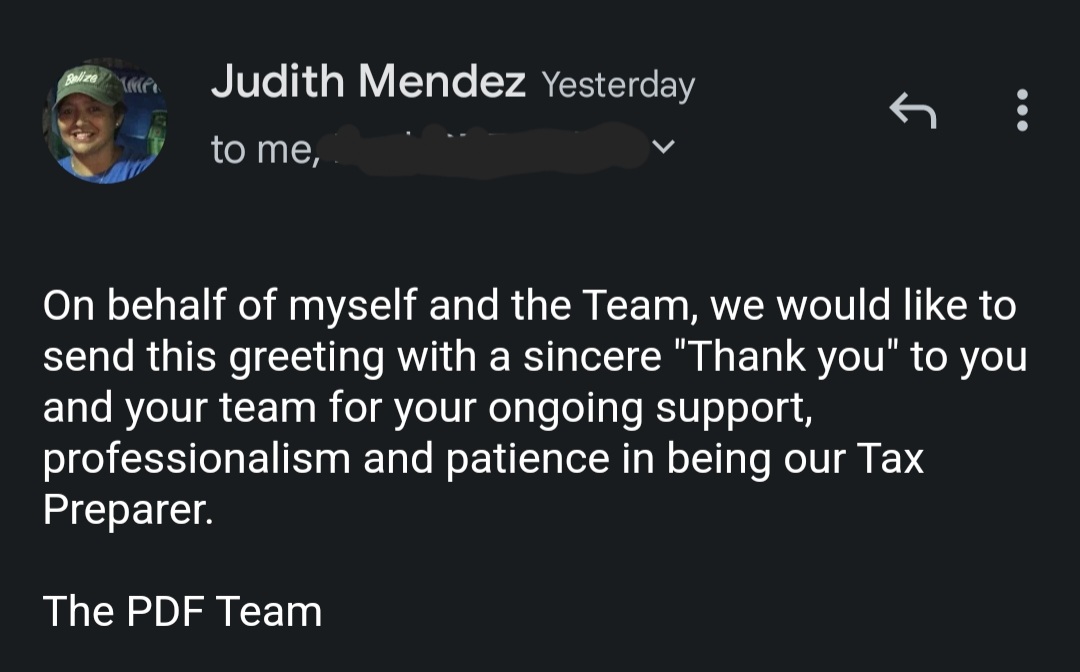
Task: View Judith Mendez's profile photo
Action: [x=105, y=120]
